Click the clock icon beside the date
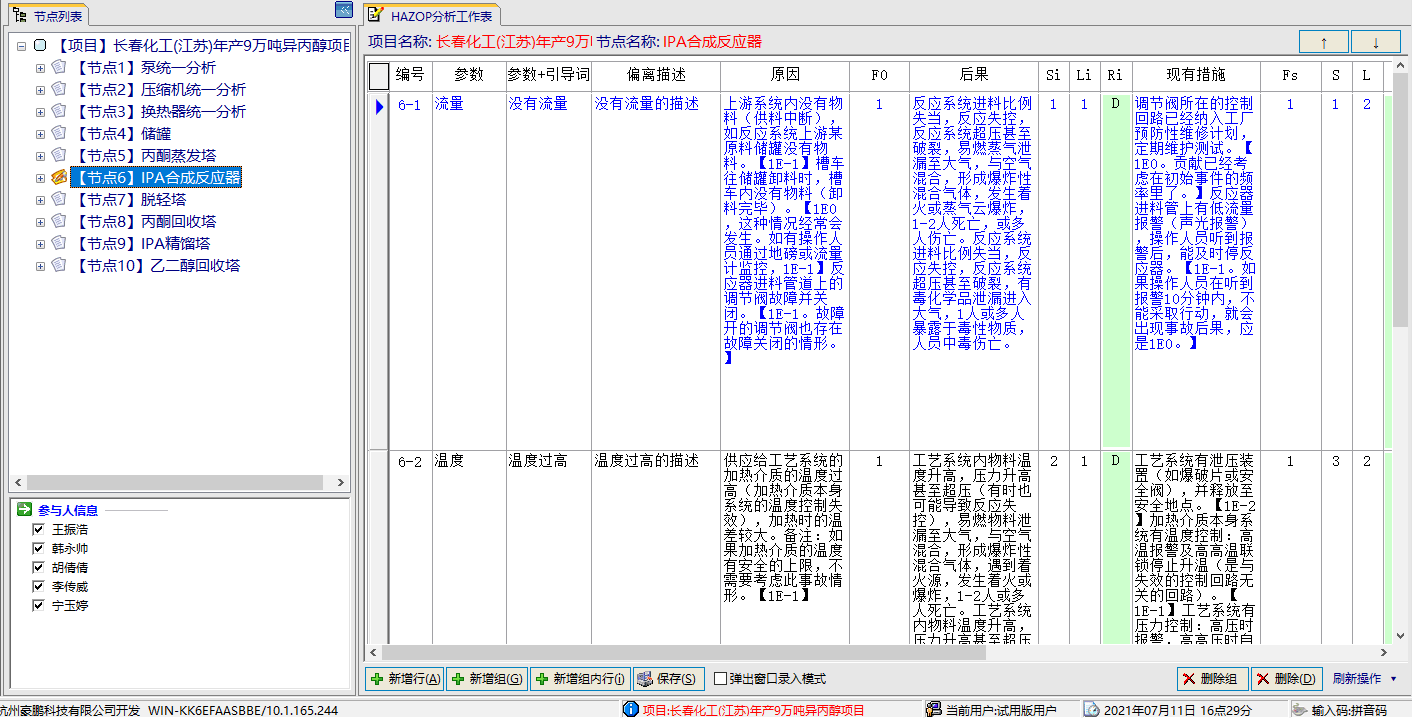 1091,709
